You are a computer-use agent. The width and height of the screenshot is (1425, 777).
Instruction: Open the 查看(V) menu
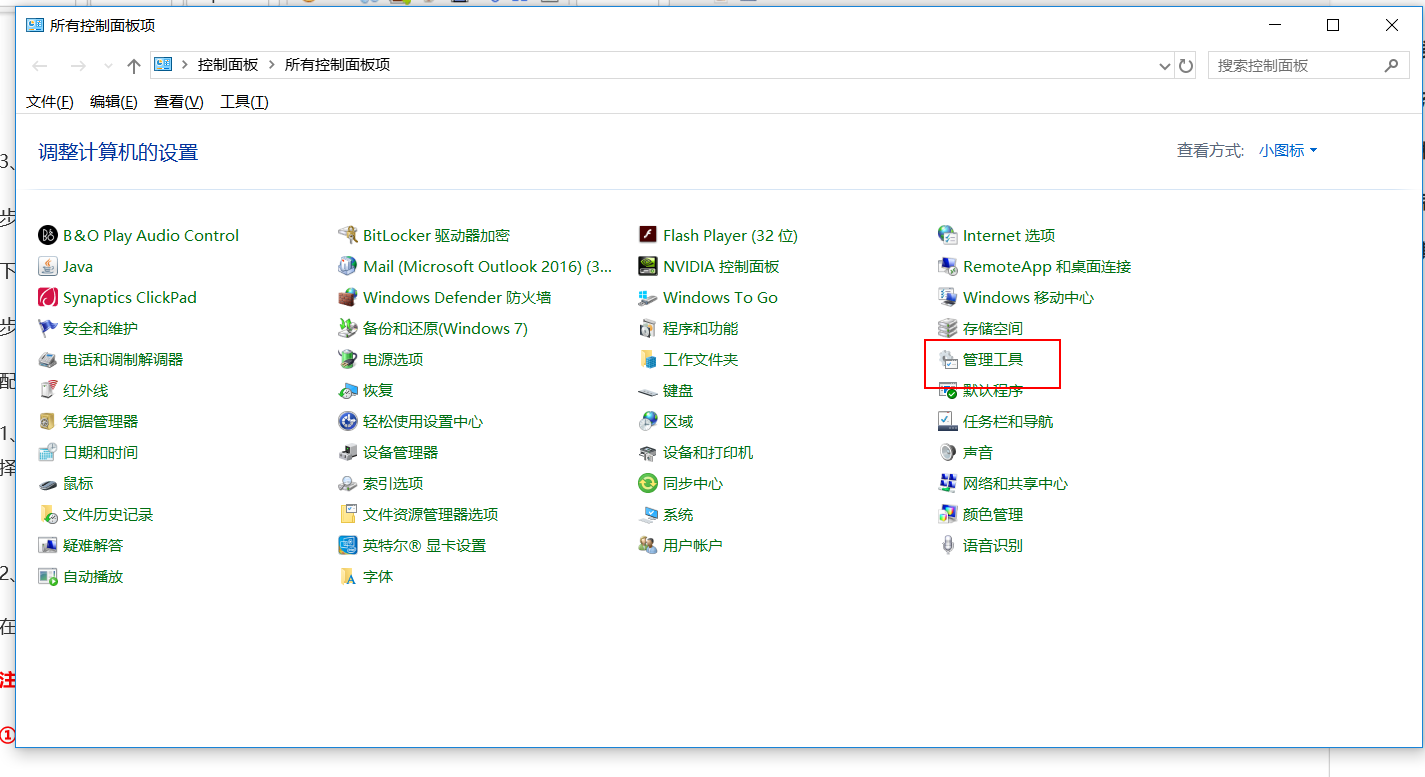tap(179, 102)
